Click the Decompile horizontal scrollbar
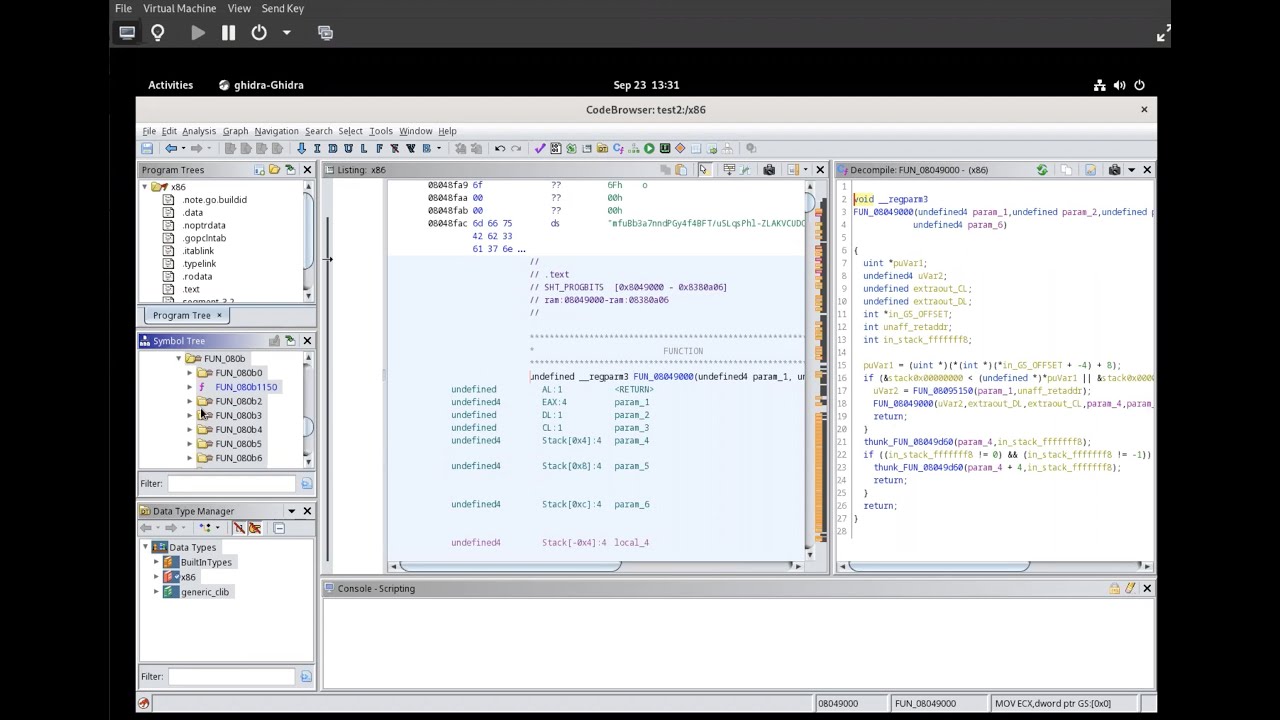This screenshot has width=1280, height=720. (941, 567)
